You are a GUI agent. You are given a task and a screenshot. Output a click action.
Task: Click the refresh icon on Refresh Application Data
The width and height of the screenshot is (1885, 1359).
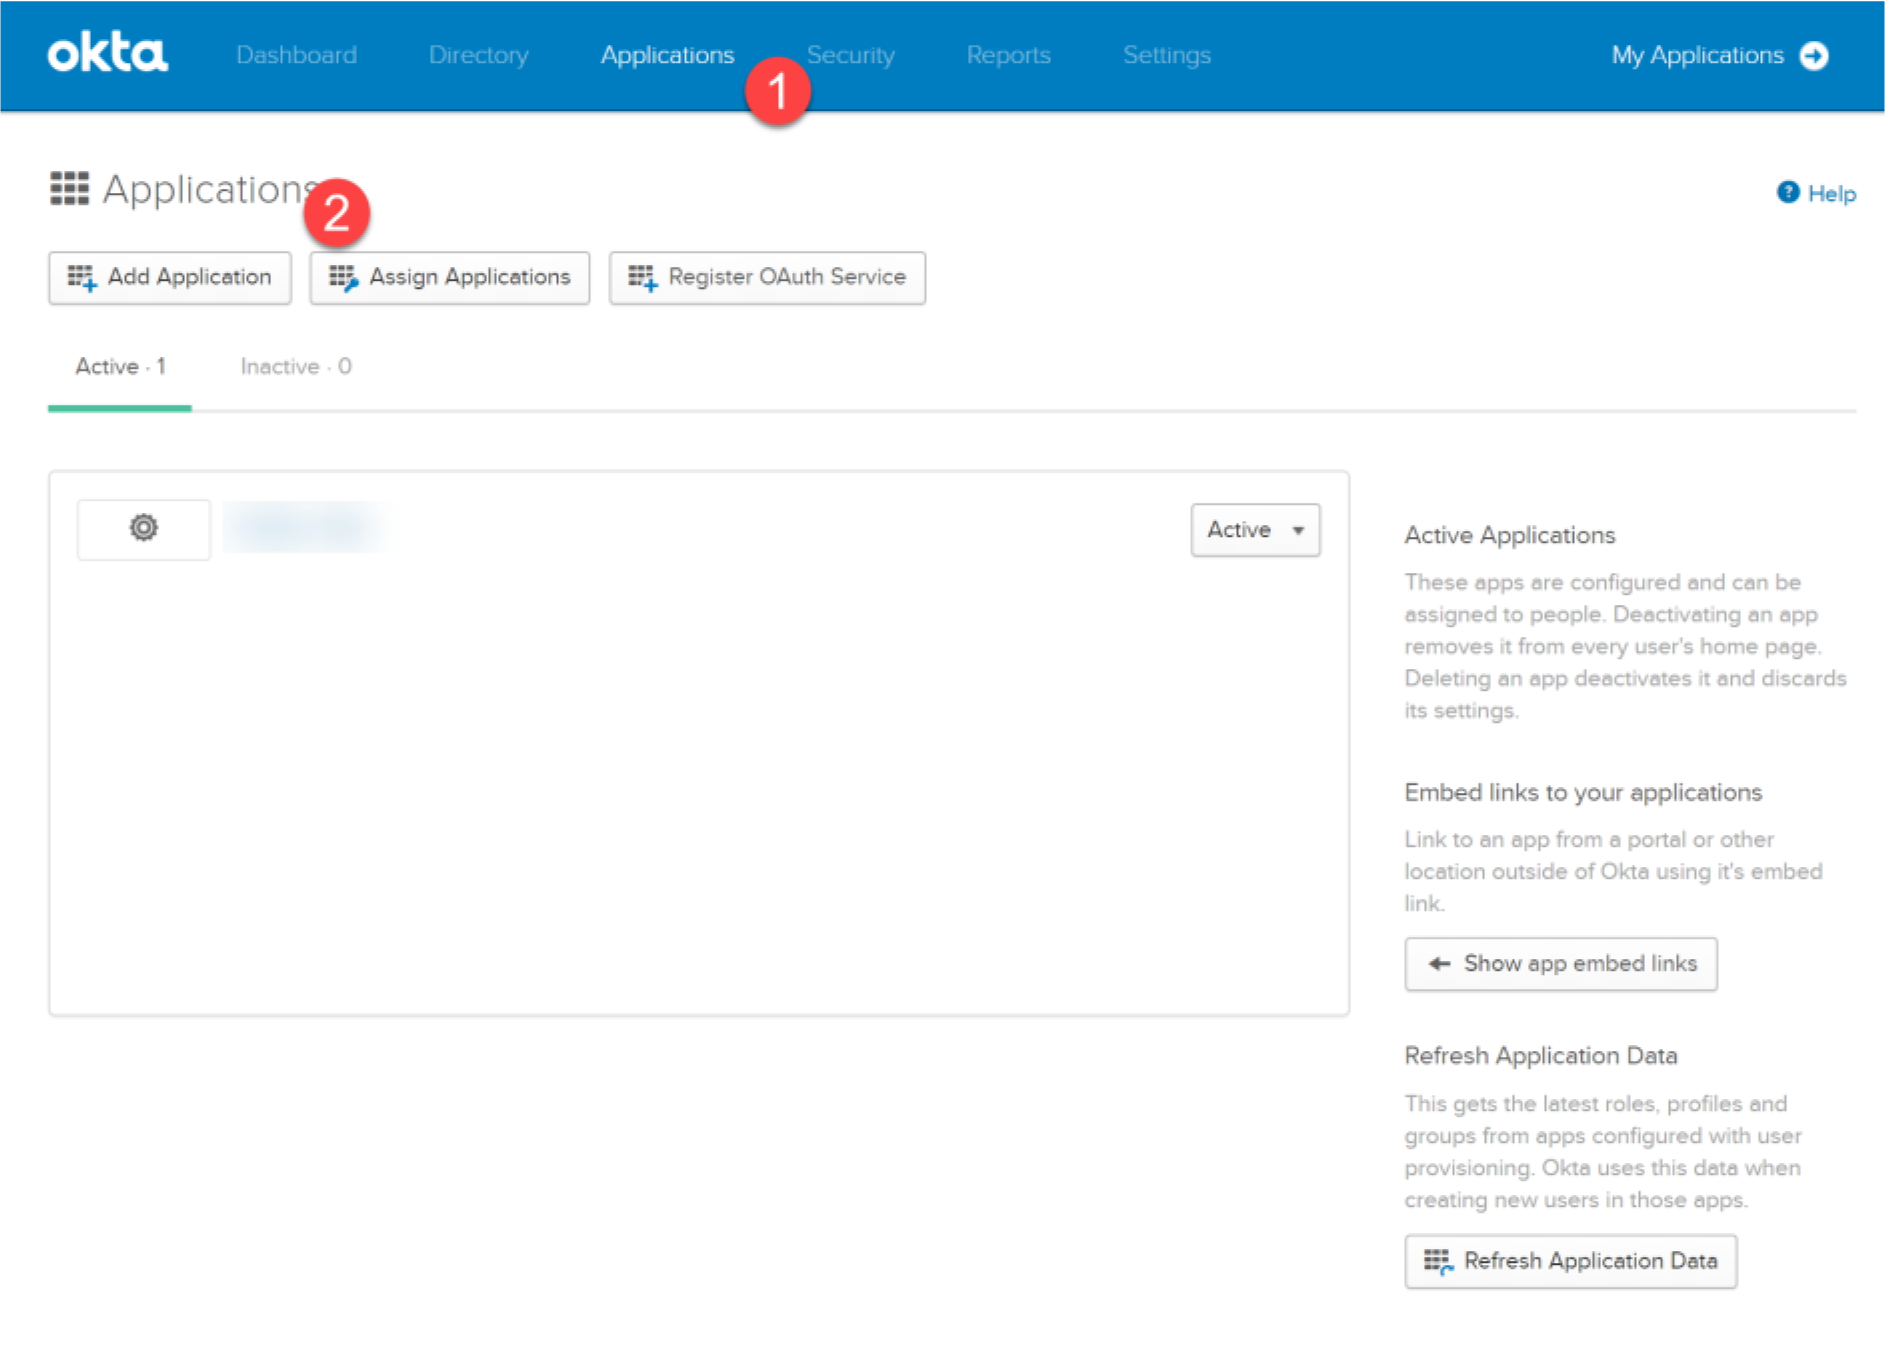(x=1438, y=1261)
